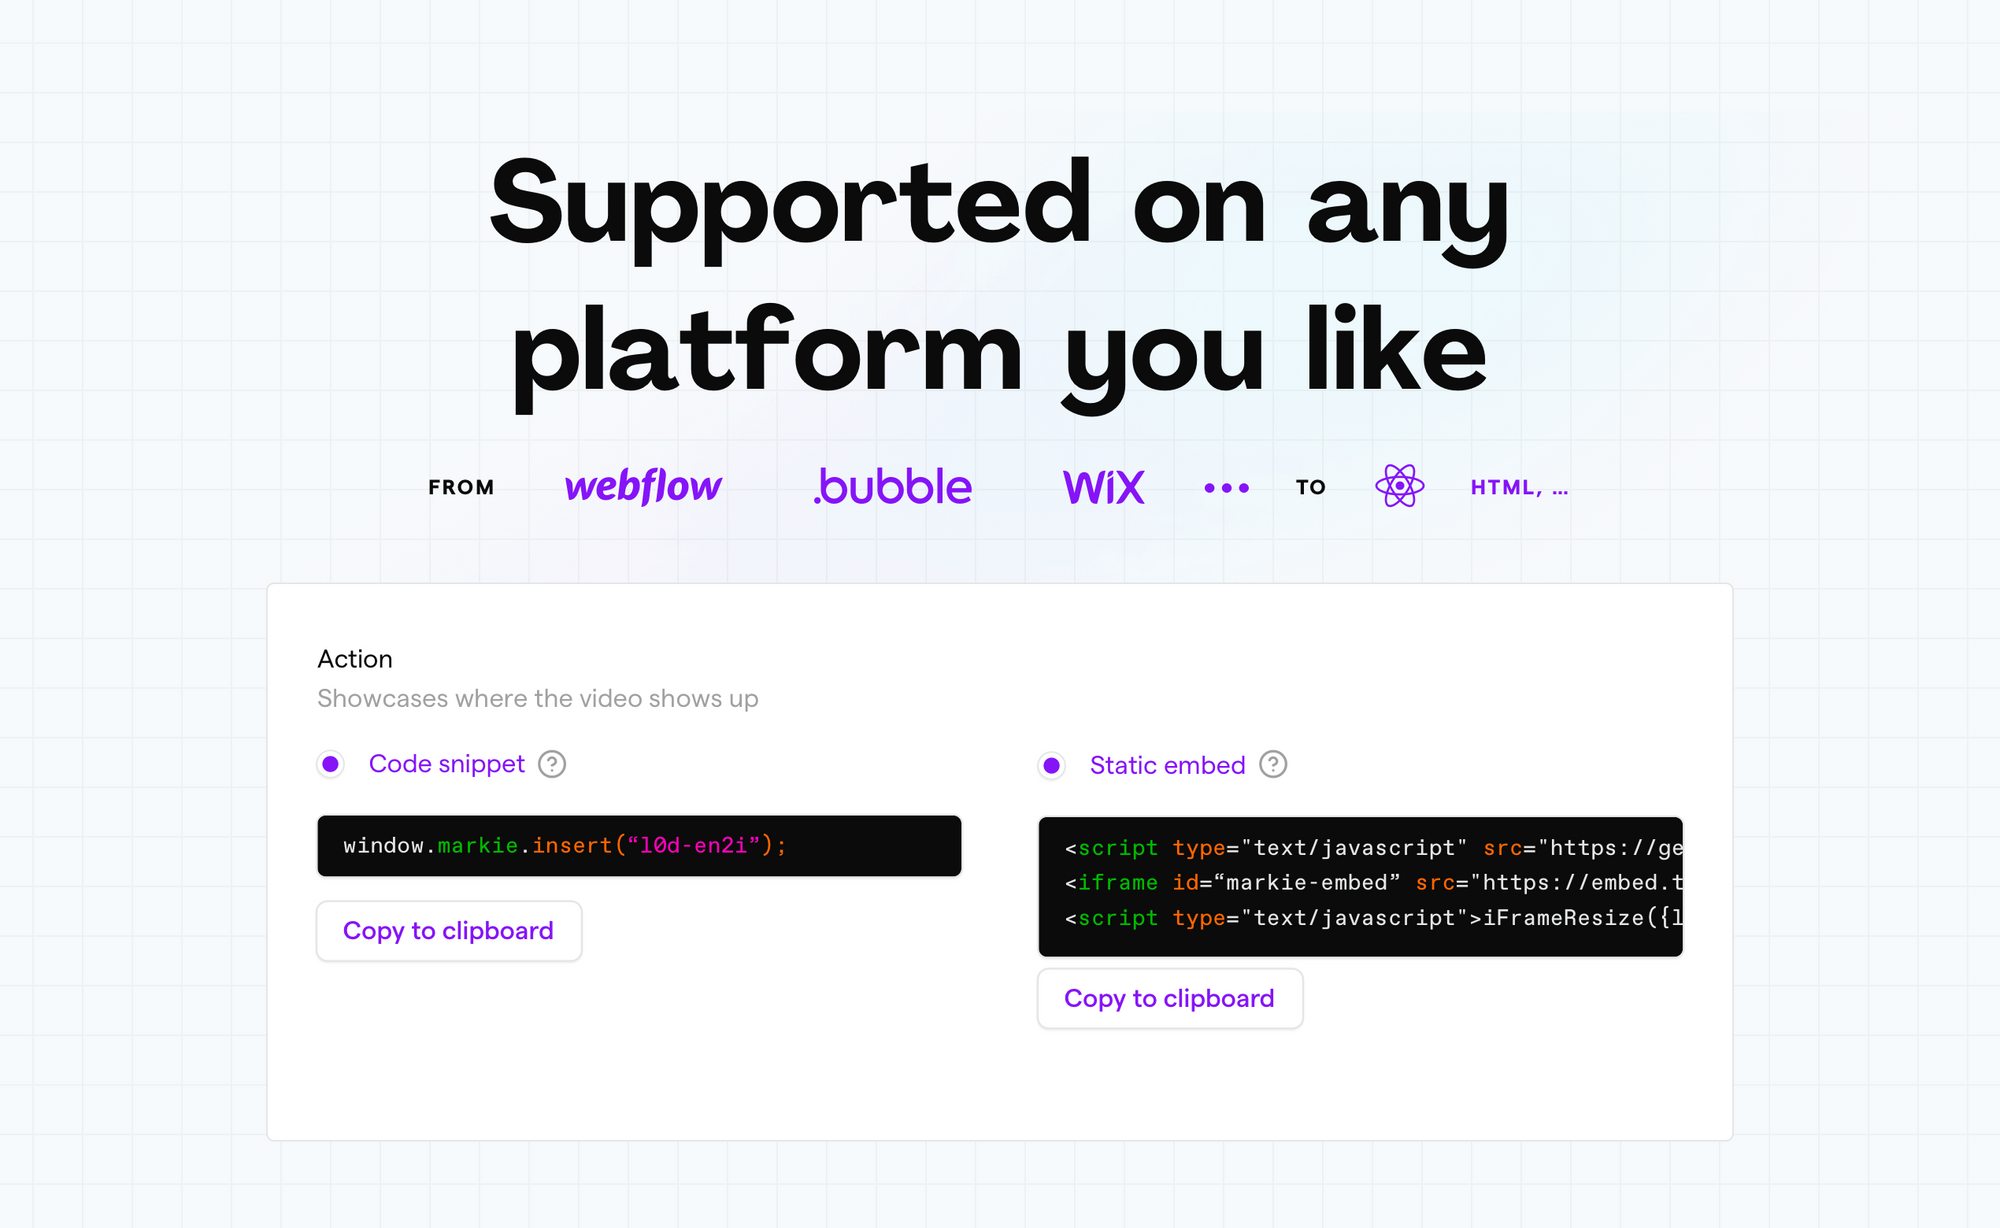
Task: Select the Code snippet radio button
Action: (331, 764)
